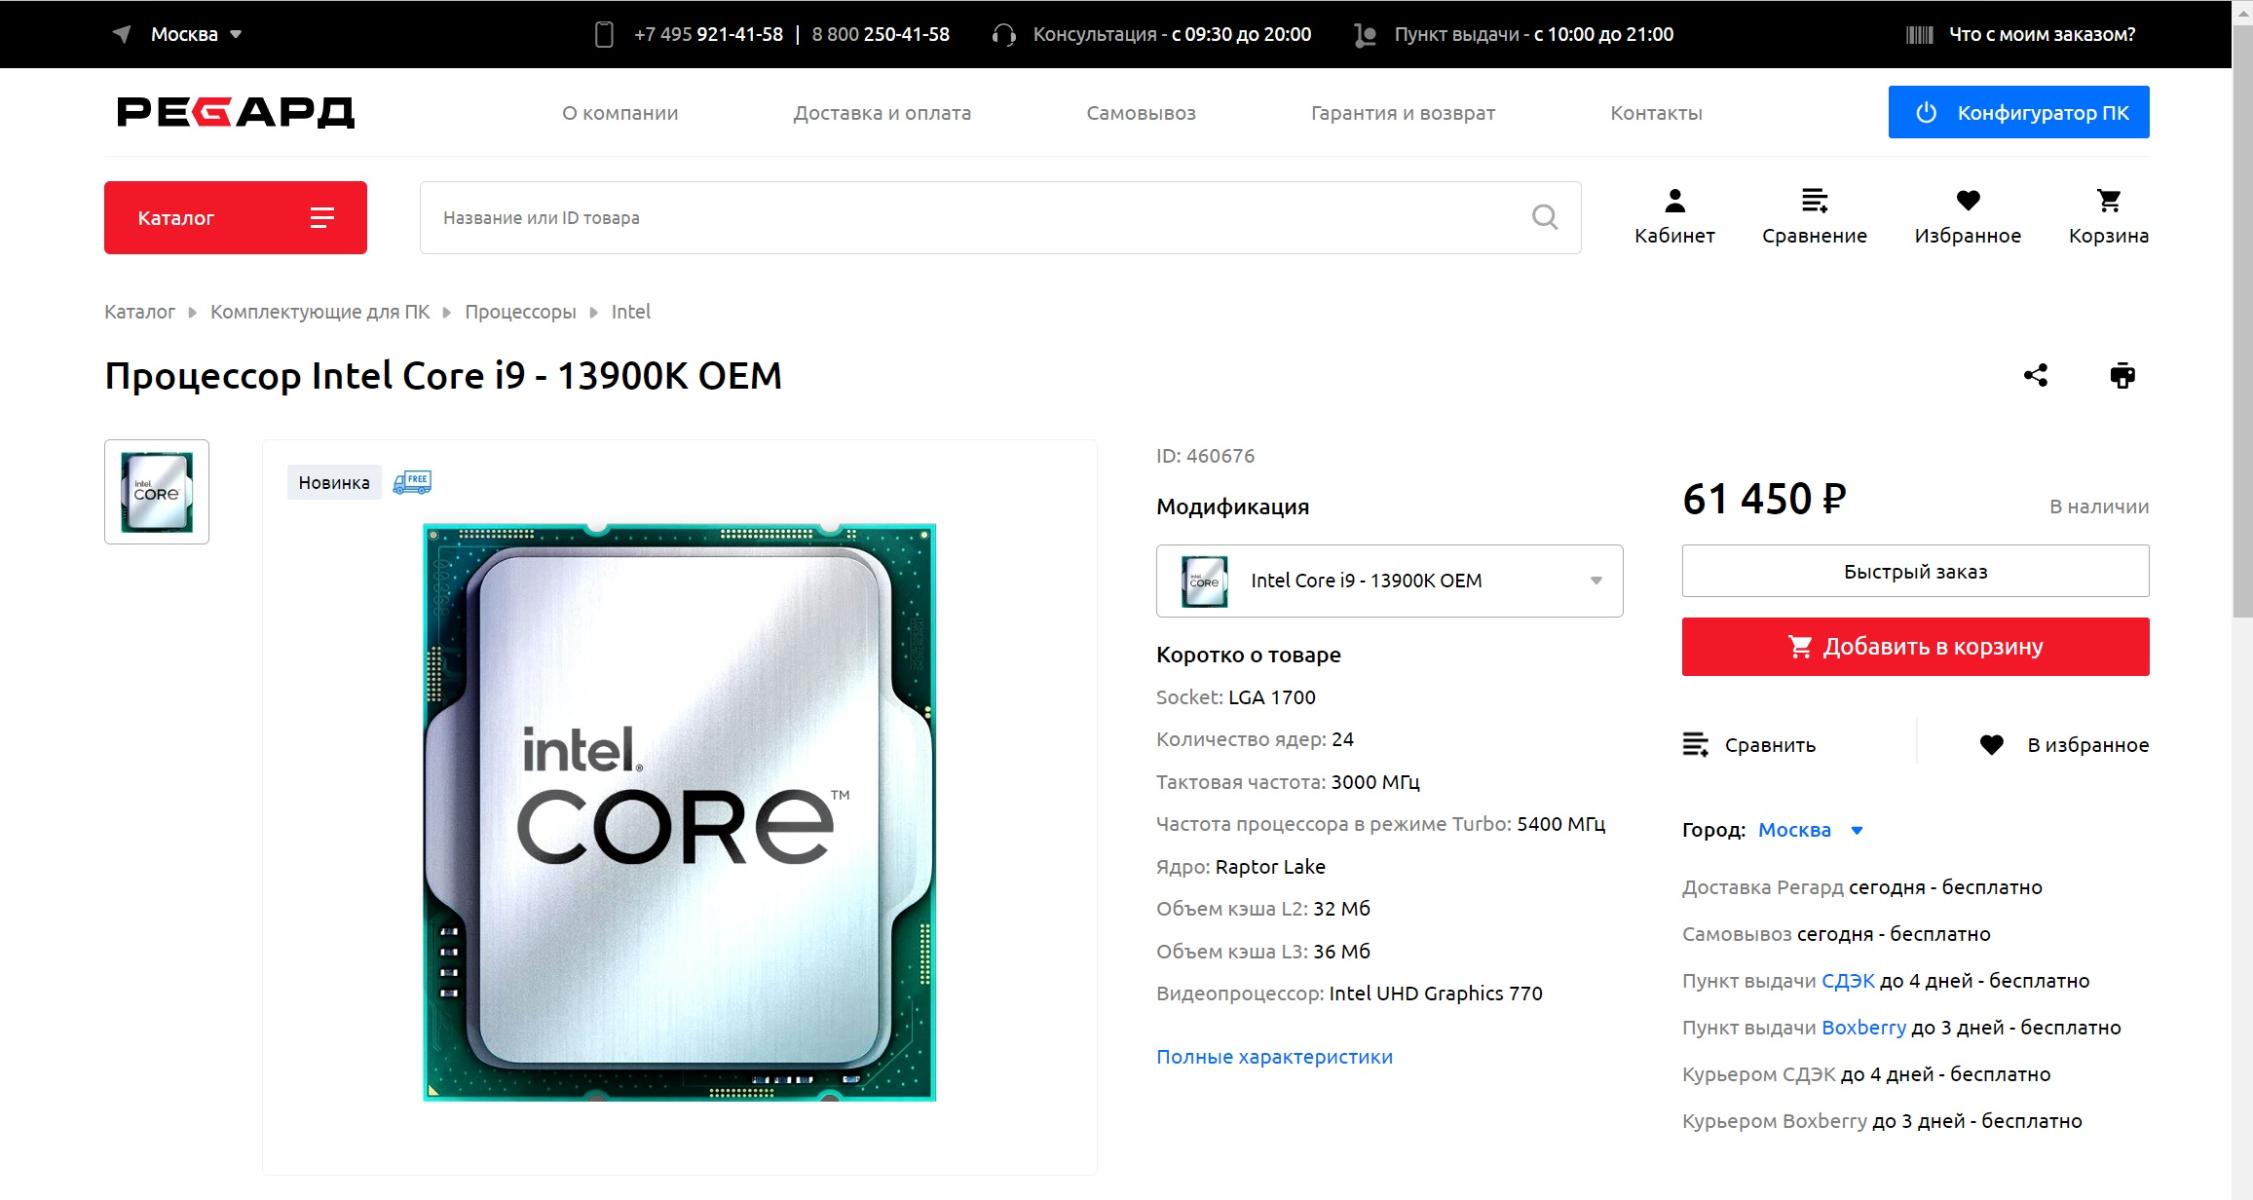Viewport: 2253px width, 1200px height.
Task: Open the red Каталог menu button
Action: point(235,217)
